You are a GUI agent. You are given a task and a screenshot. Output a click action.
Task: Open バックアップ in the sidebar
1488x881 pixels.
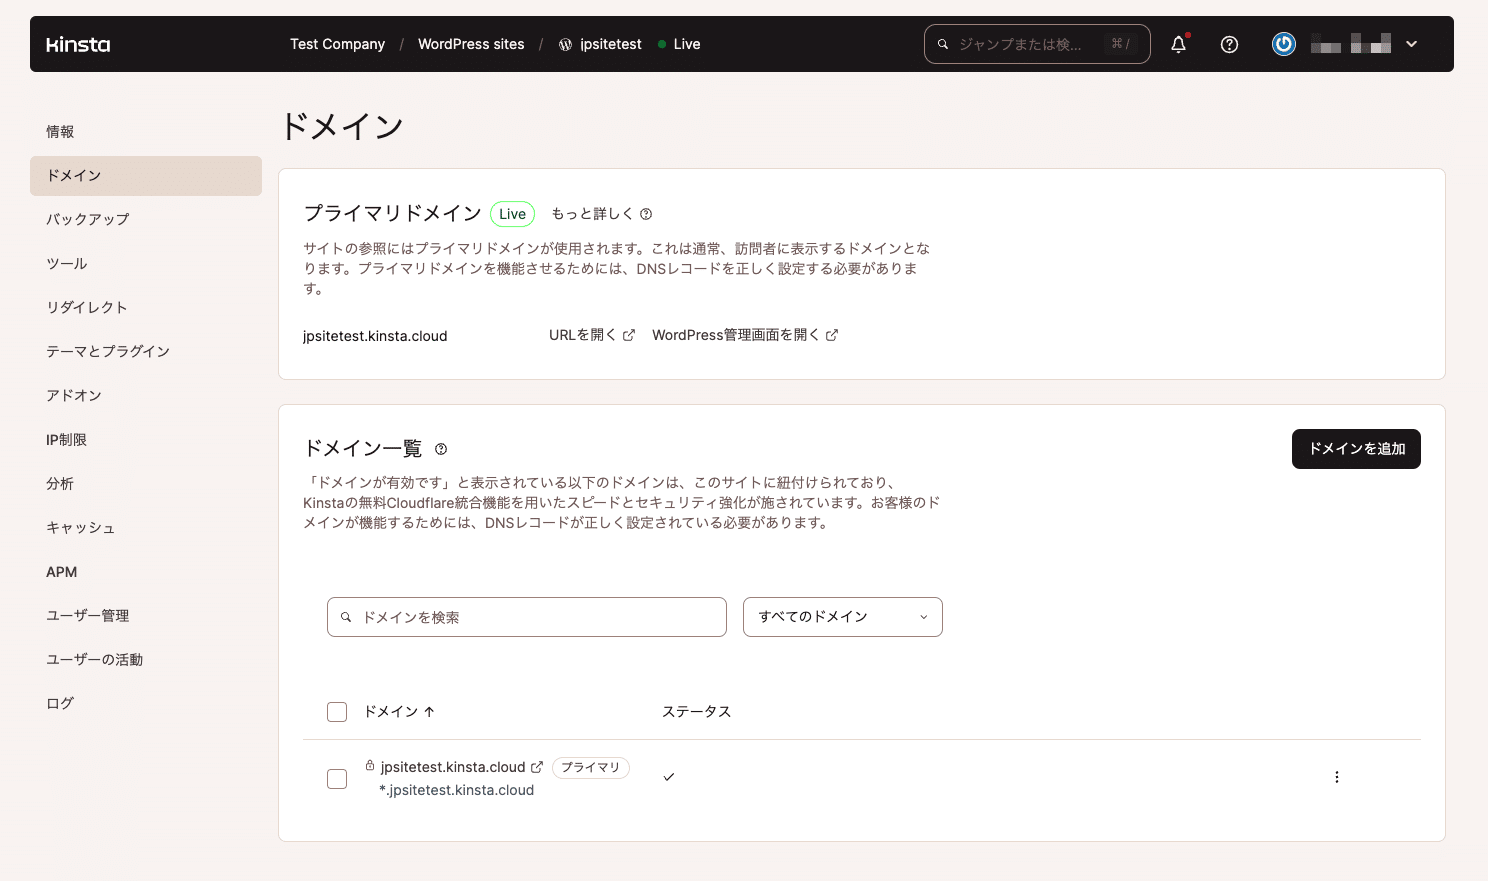(x=87, y=219)
